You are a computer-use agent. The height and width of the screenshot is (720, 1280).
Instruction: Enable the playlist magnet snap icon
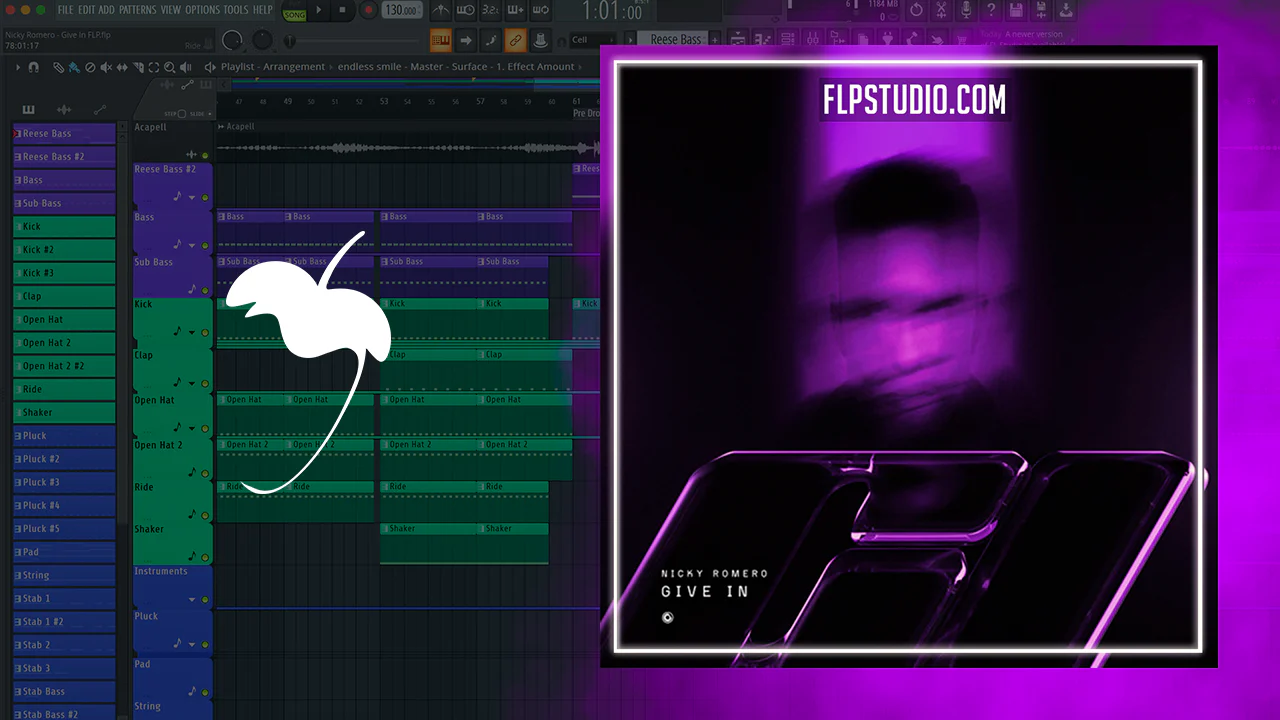click(33, 67)
